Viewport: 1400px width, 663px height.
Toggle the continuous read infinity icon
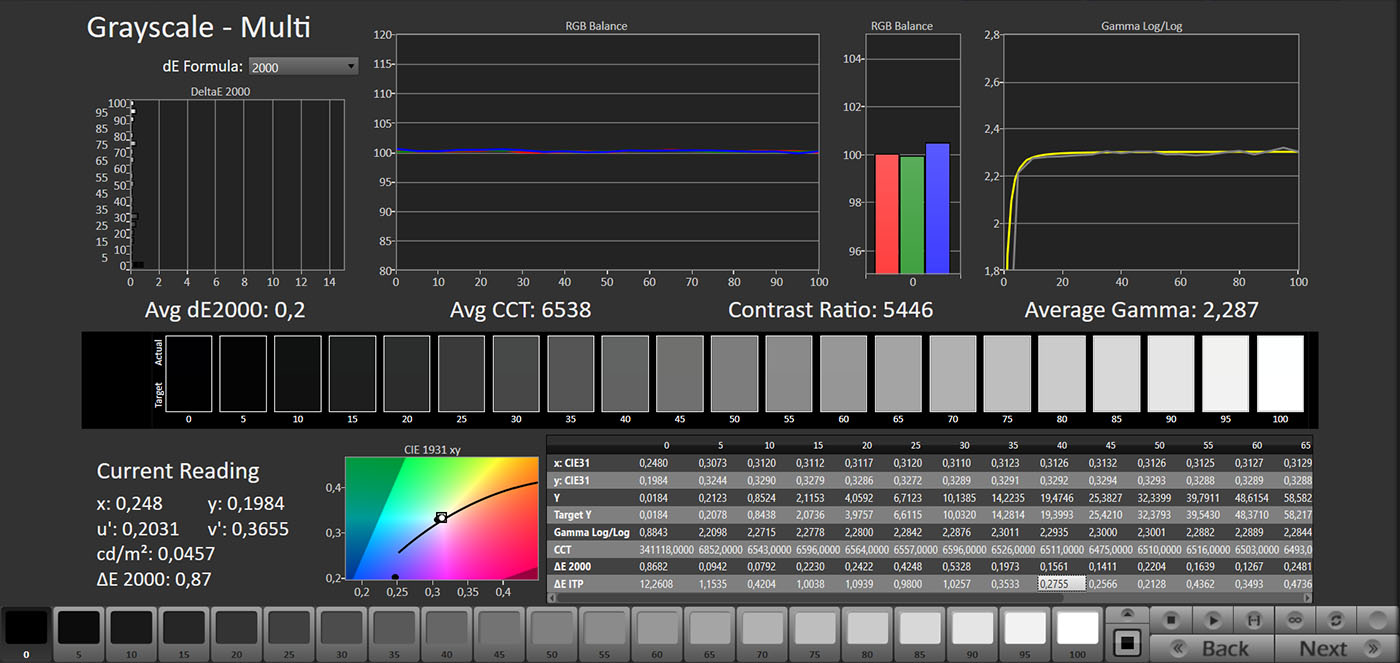tap(1294, 621)
